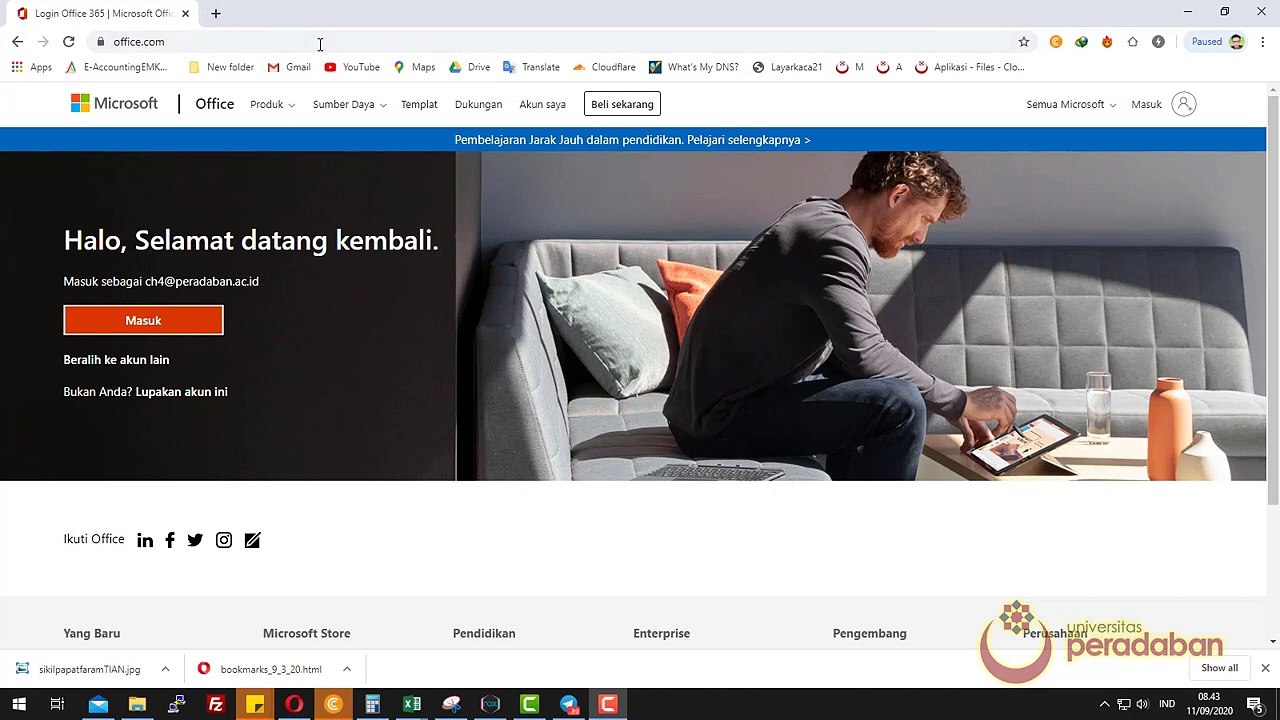Click the house-shaped extension icon
1280x720 pixels.
(x=1133, y=42)
